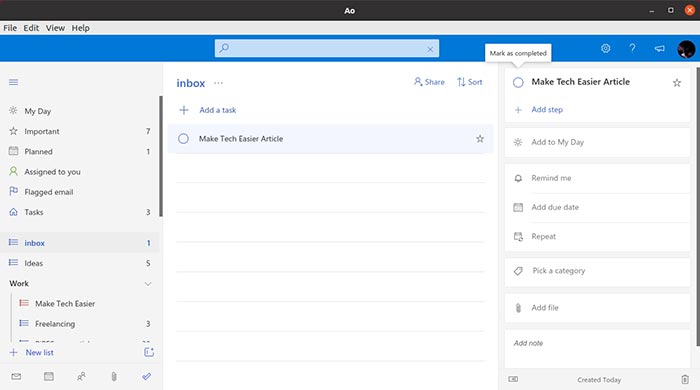Open People app icon at bottom
This screenshot has width=700, height=390.
pos(81,377)
